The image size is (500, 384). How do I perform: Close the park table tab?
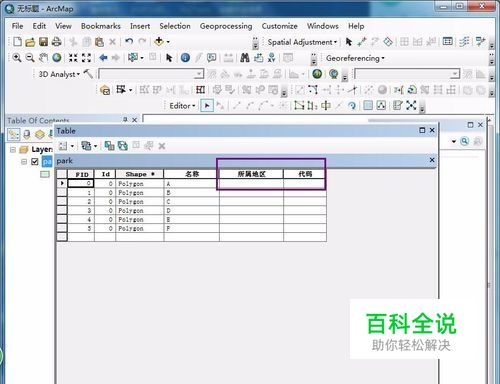pyautogui.click(x=432, y=160)
